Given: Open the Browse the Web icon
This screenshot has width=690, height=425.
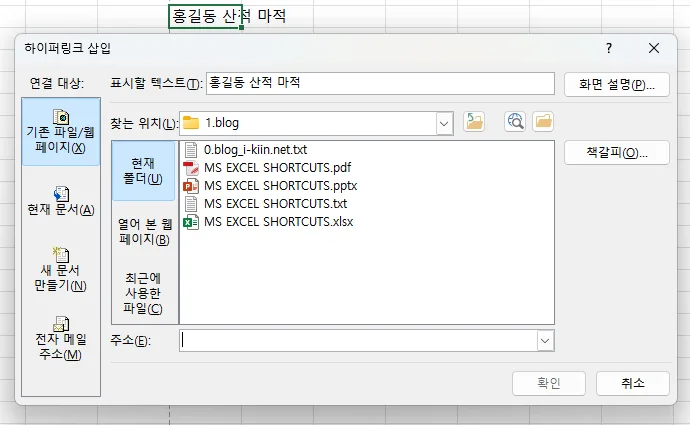Looking at the screenshot, I should [515, 121].
